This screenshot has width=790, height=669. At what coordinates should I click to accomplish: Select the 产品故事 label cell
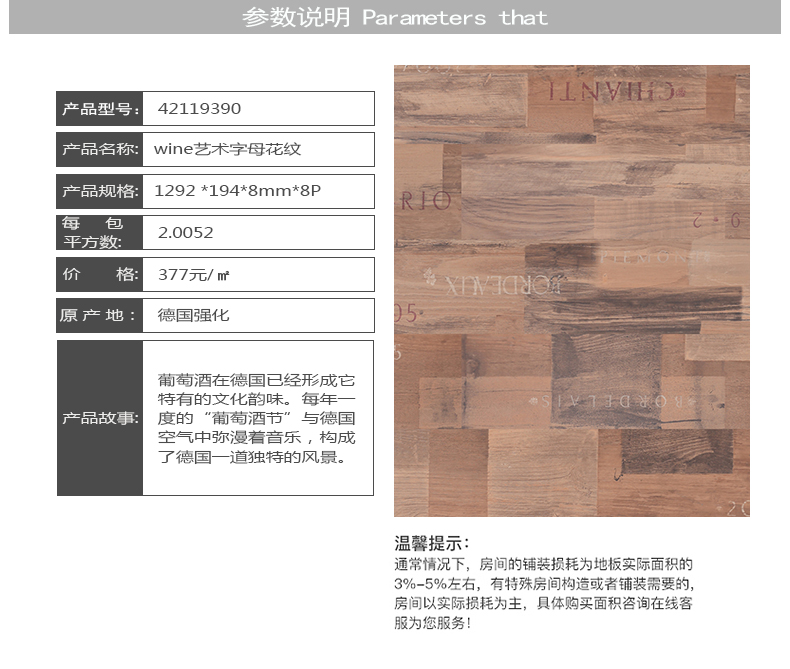[x=100, y=418]
